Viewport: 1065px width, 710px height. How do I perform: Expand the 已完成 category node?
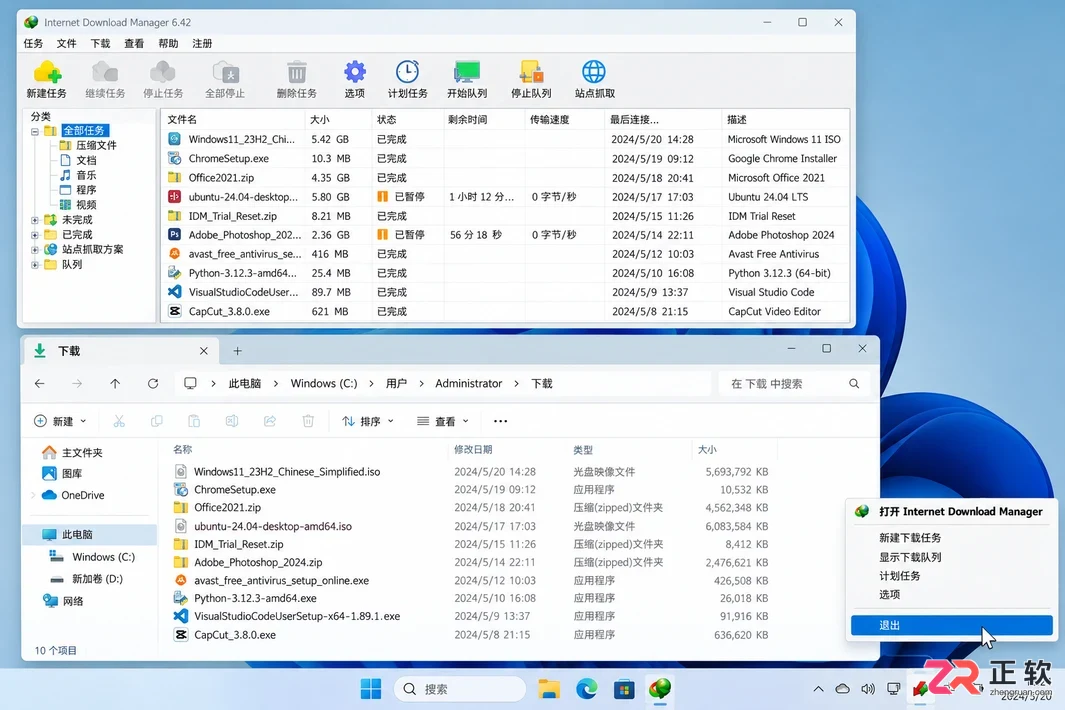click(x=35, y=235)
